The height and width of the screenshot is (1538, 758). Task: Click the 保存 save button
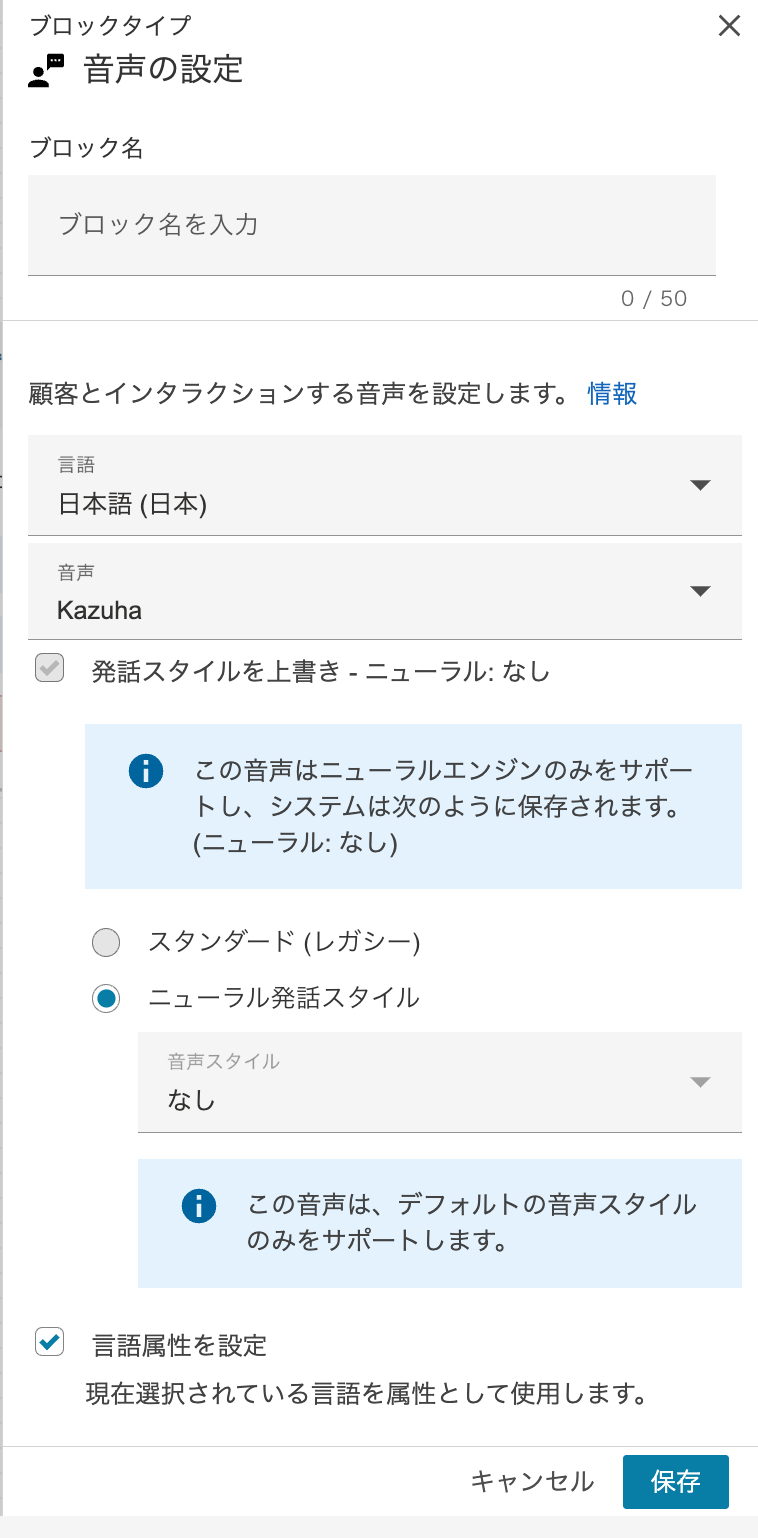(x=675, y=1482)
